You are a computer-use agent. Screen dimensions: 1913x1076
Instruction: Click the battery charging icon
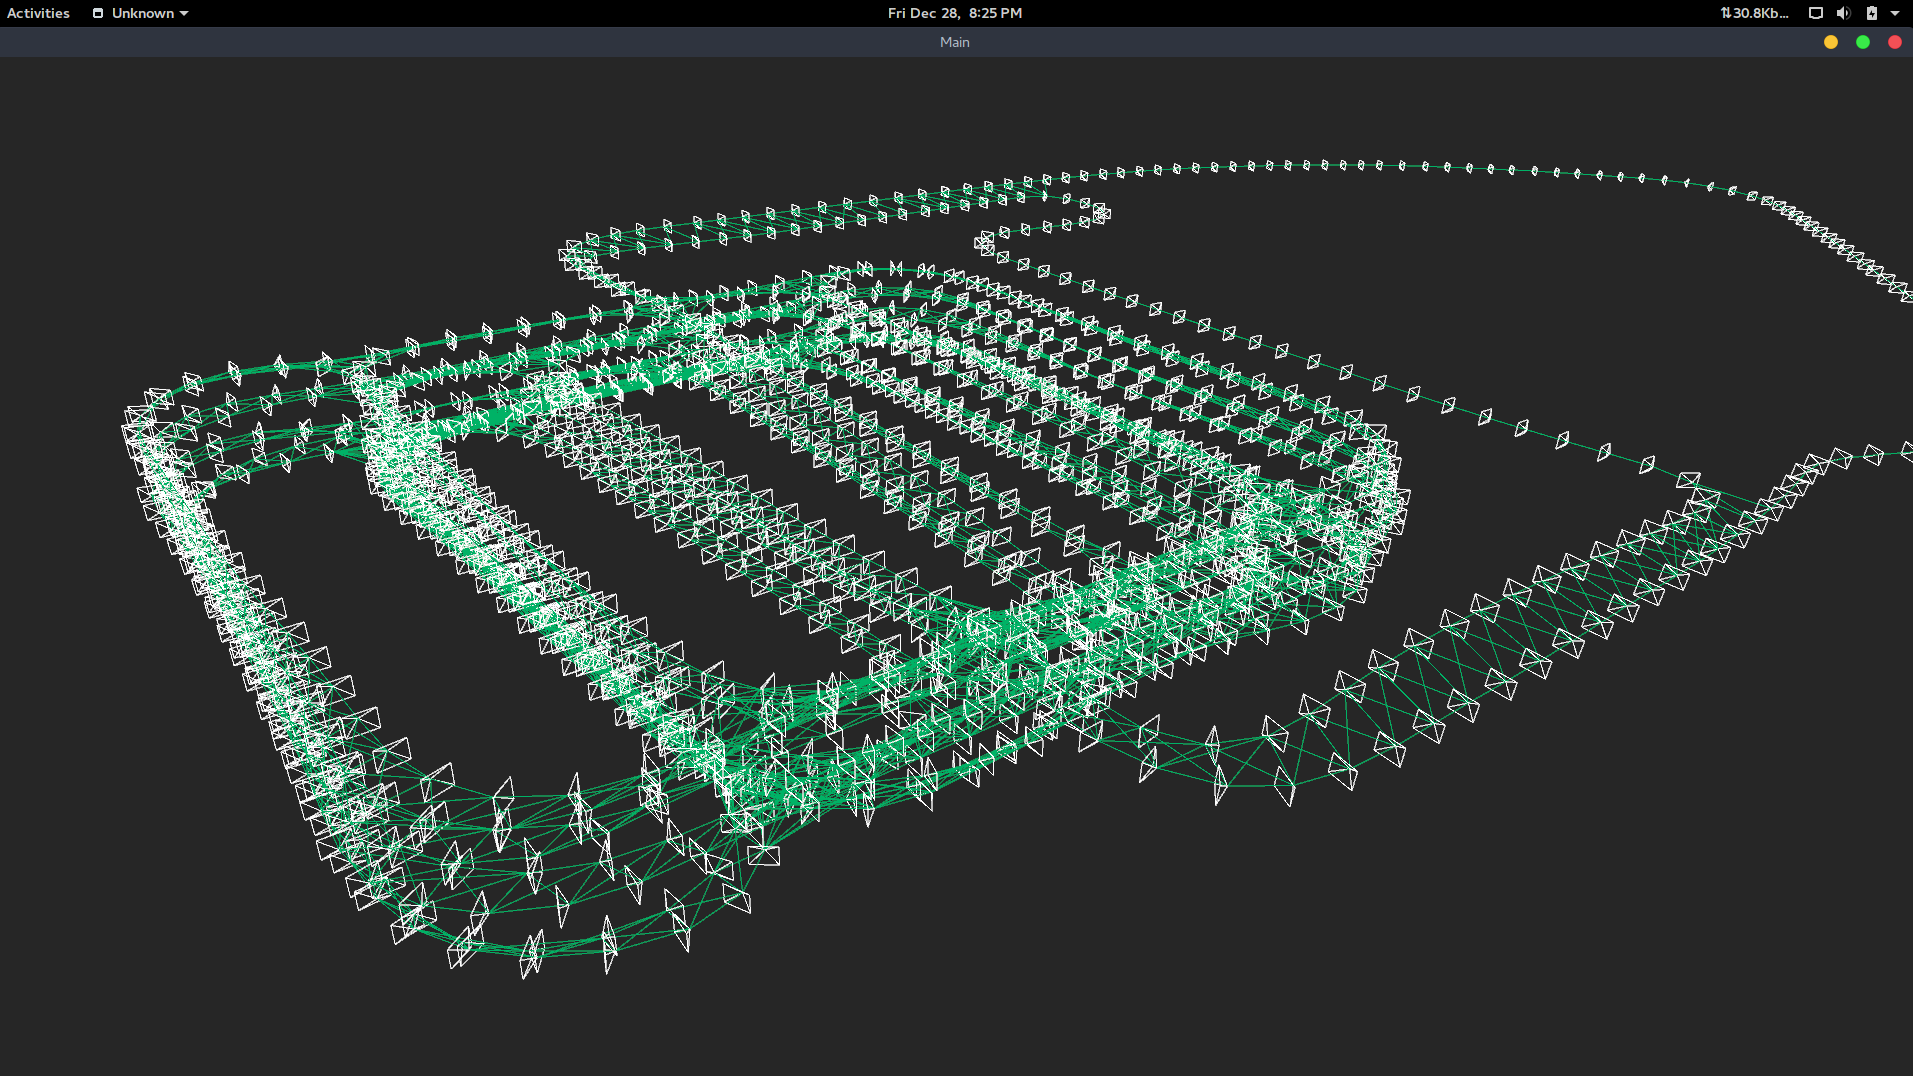point(1871,13)
